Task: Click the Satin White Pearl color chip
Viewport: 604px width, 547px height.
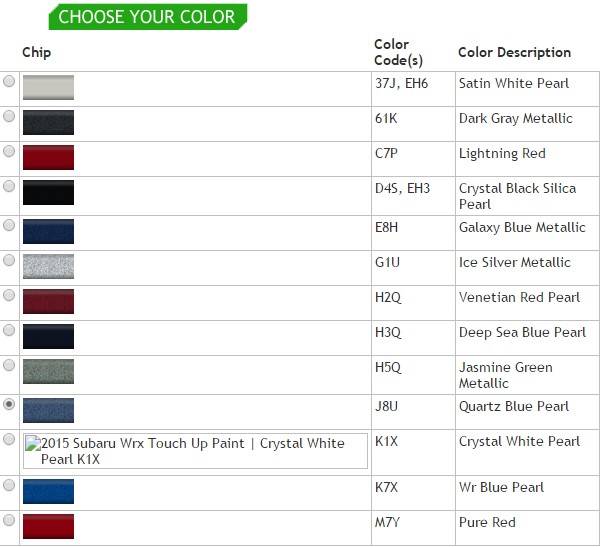Action: coord(49,87)
